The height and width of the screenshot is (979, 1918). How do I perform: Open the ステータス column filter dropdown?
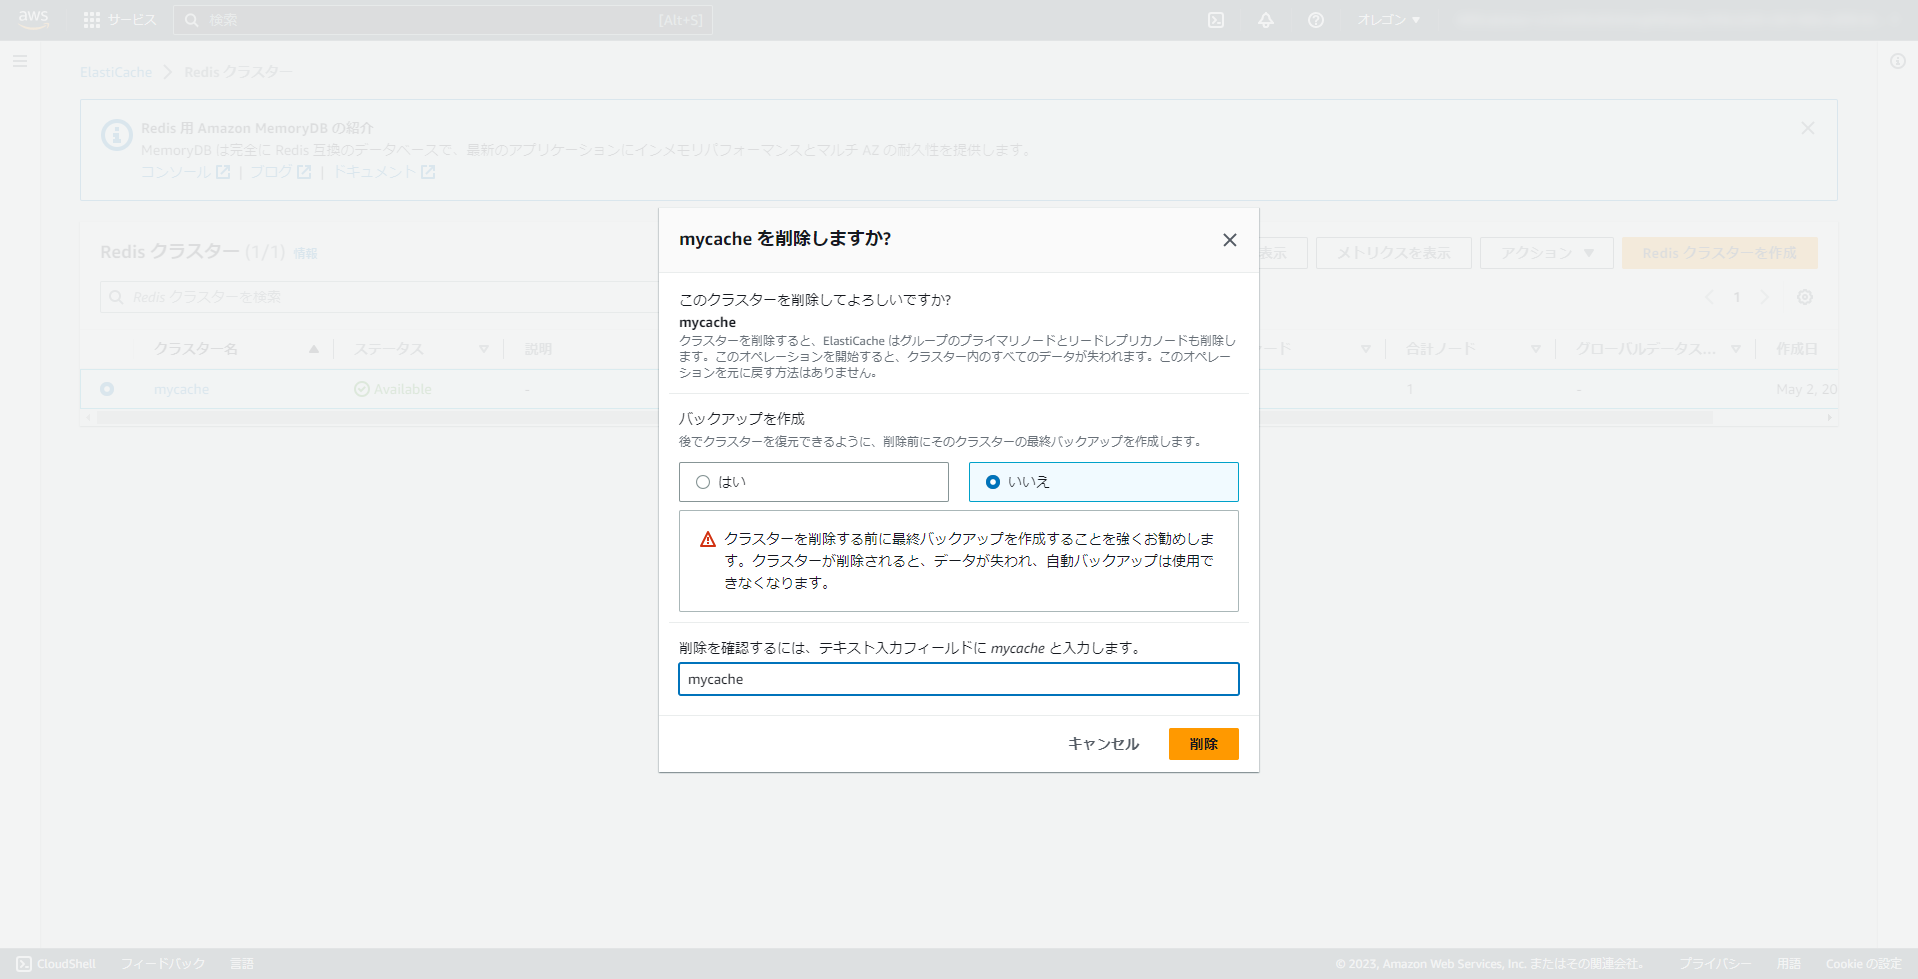484,348
